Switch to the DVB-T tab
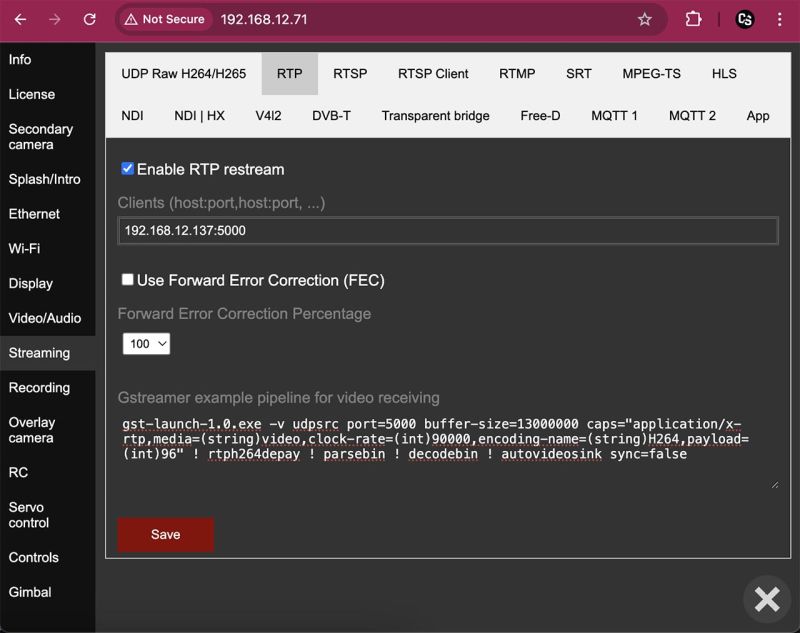800x633 pixels. [x=331, y=116]
